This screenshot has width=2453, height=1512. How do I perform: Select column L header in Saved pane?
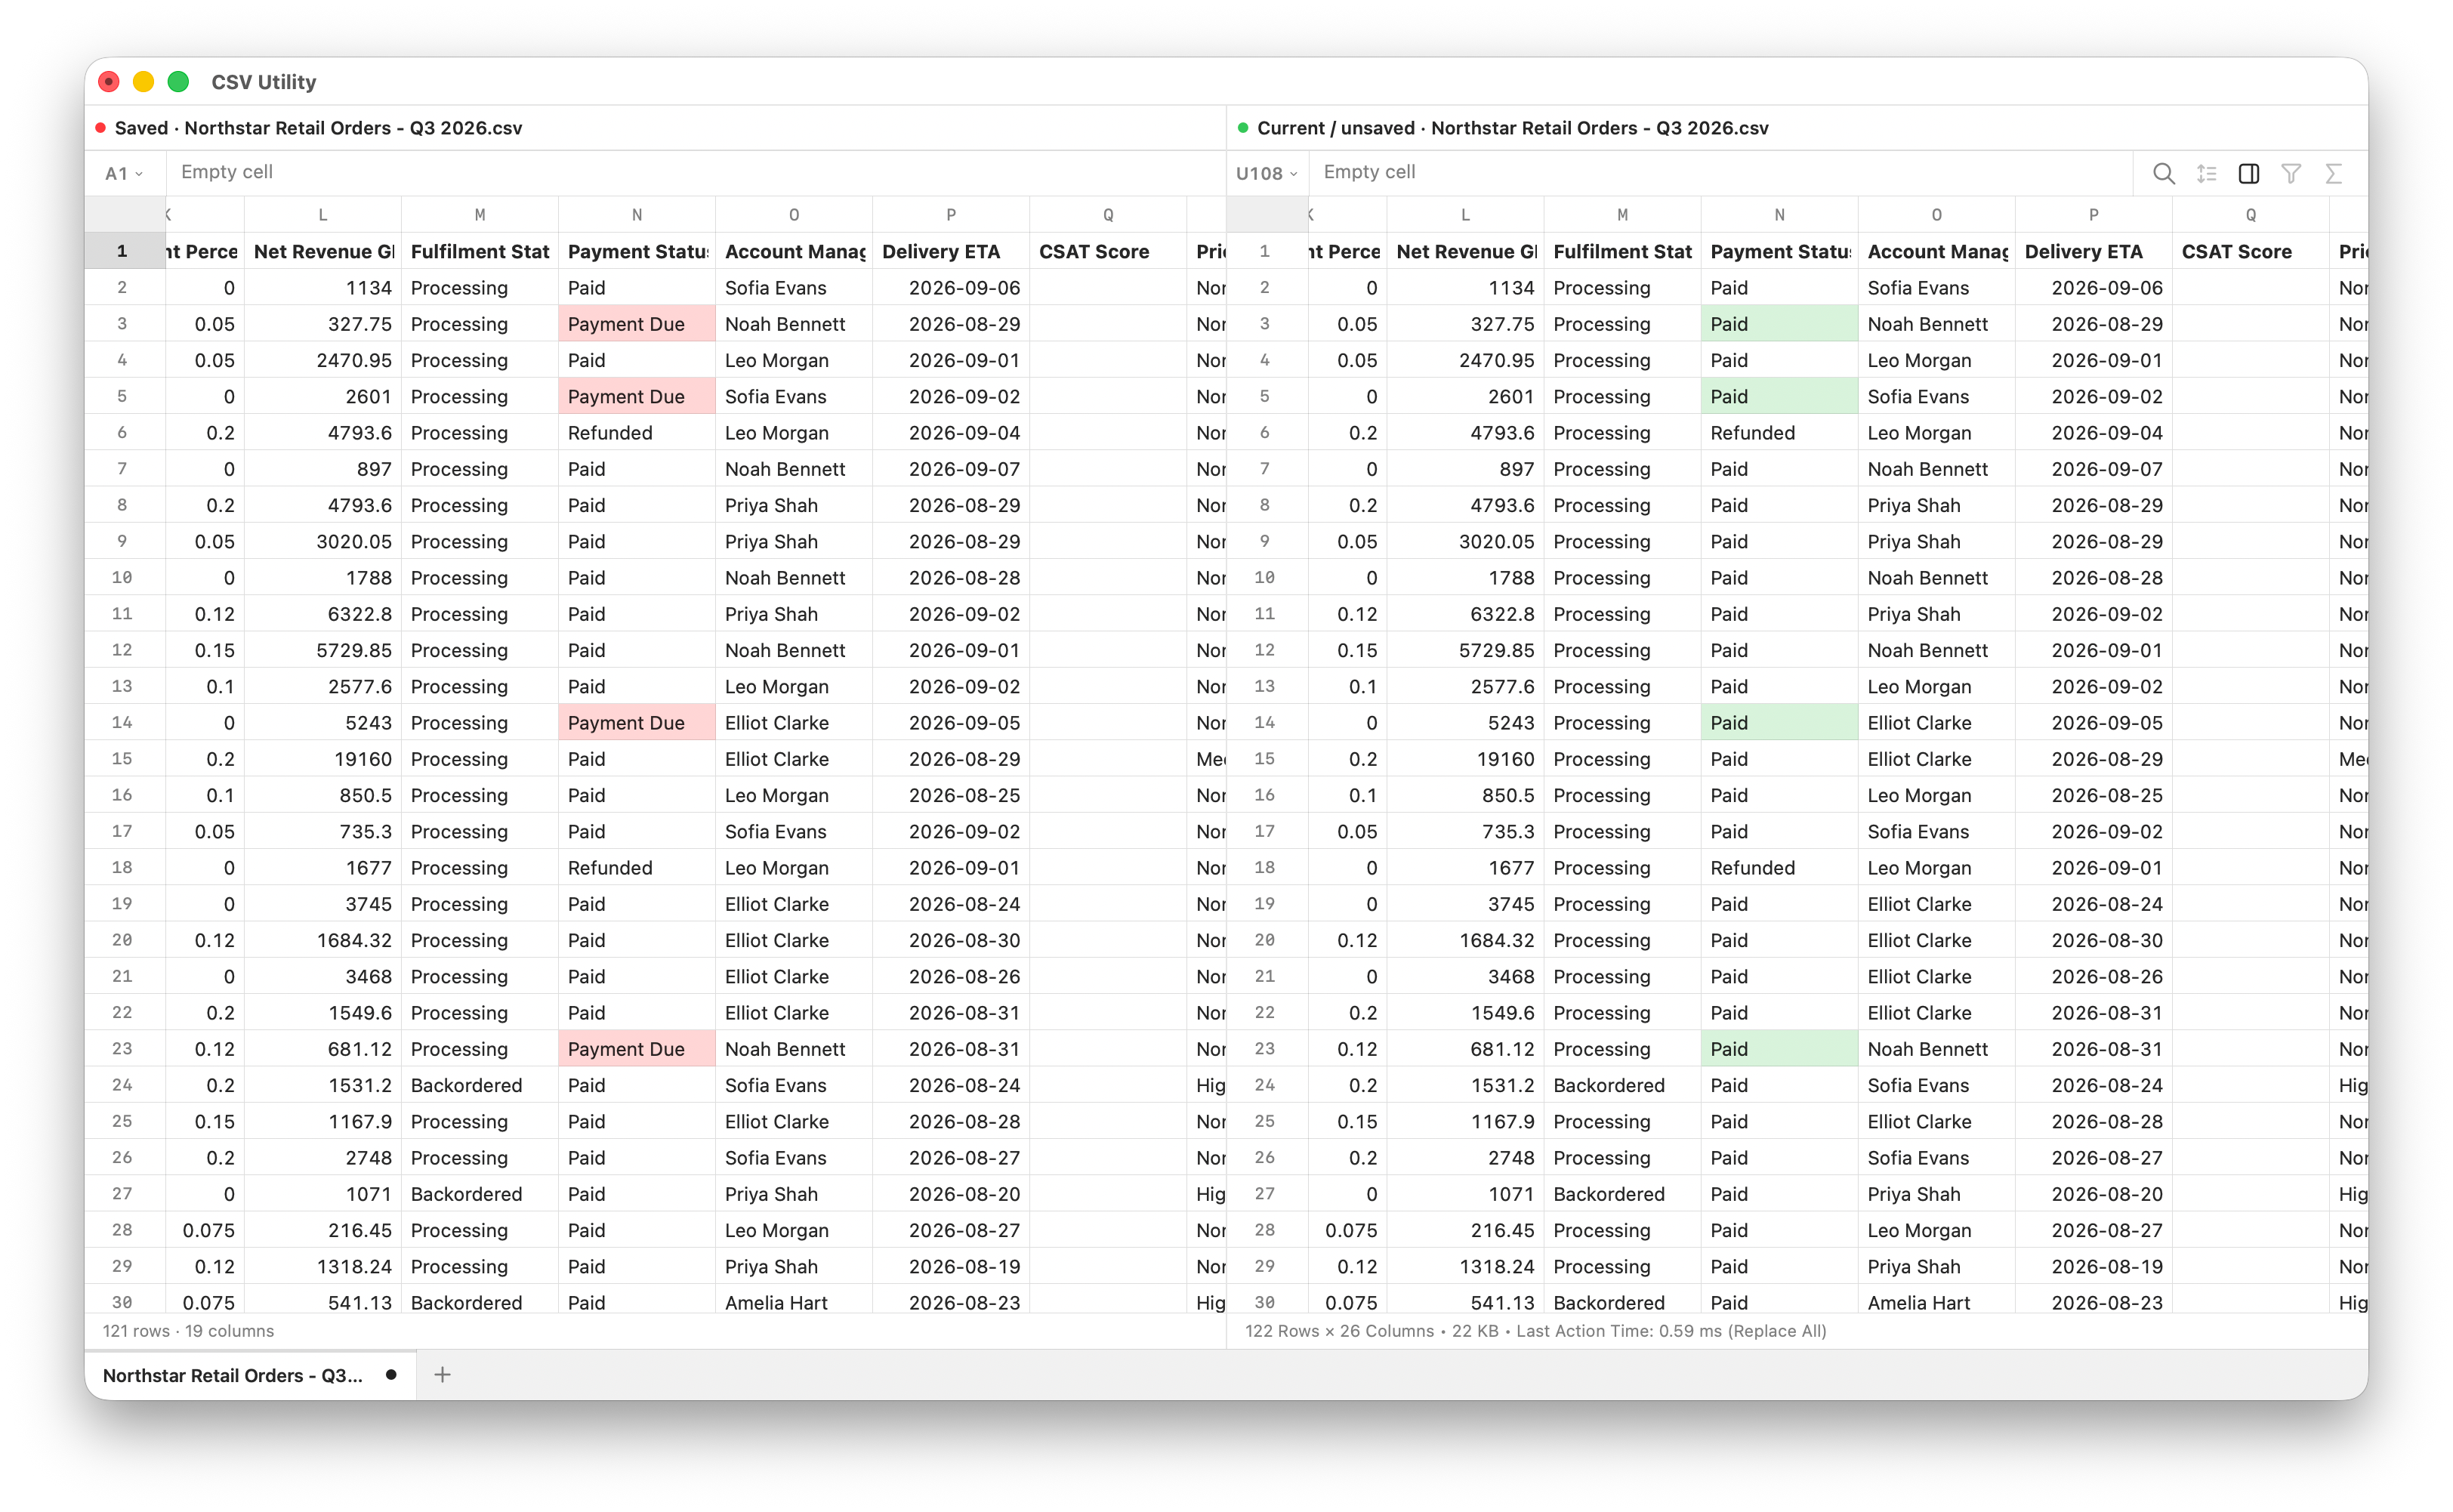[323, 215]
